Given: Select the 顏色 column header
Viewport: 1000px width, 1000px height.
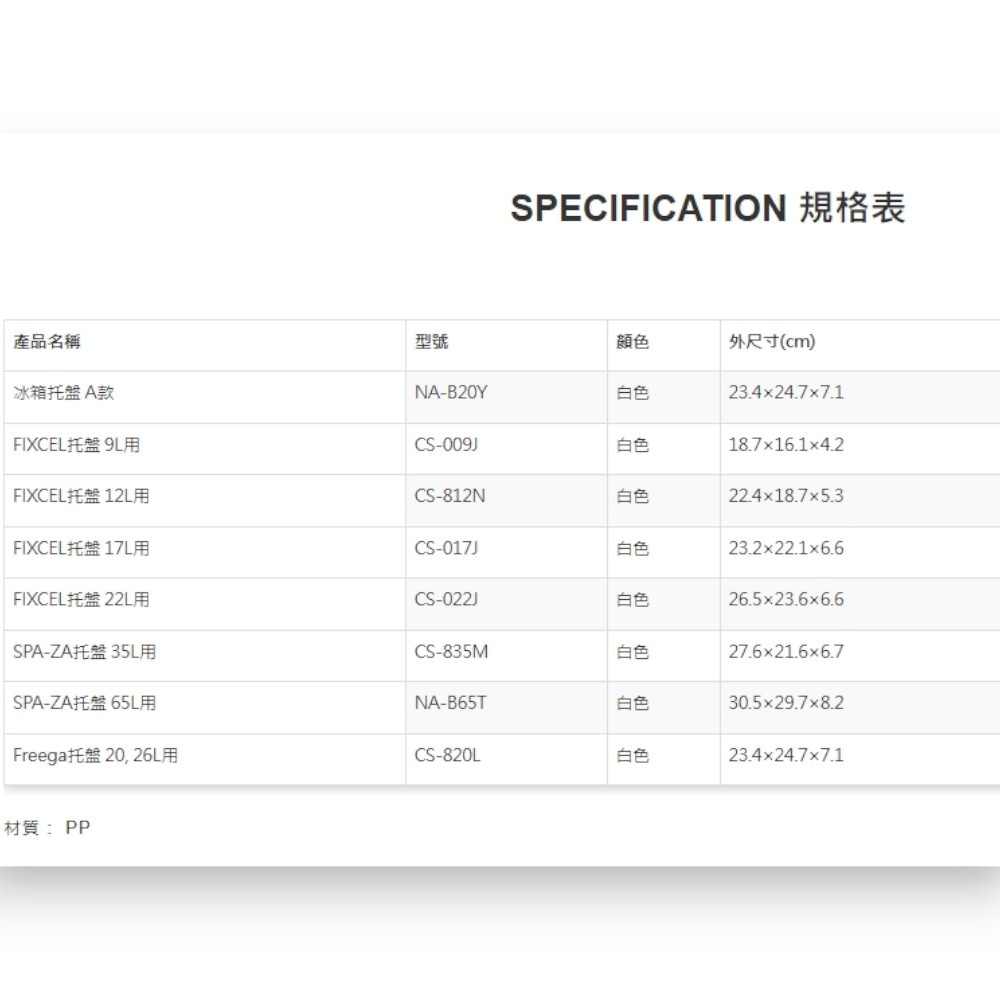Looking at the screenshot, I should coord(634,341).
